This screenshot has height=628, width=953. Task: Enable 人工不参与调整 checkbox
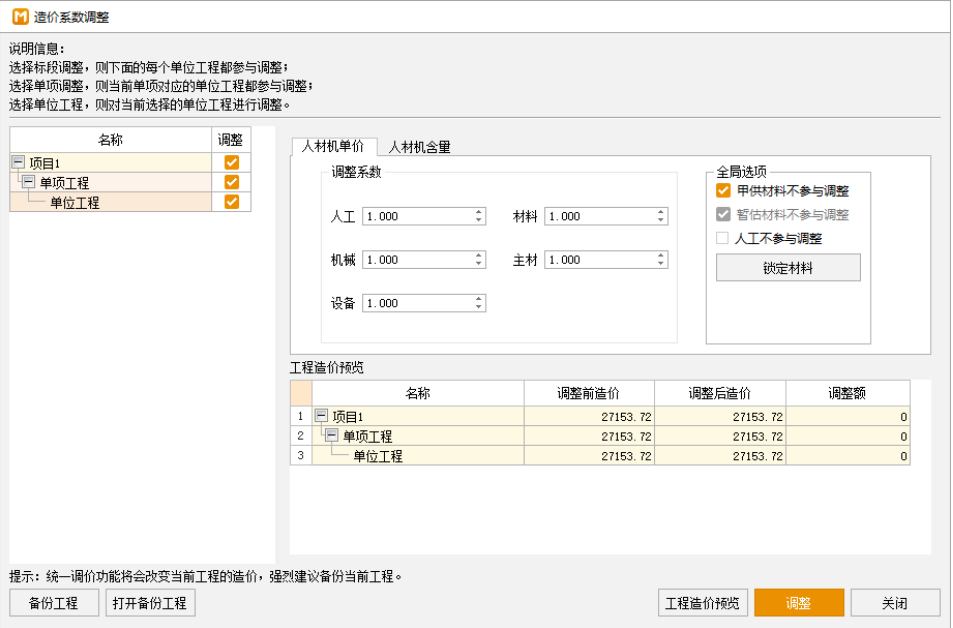723,238
